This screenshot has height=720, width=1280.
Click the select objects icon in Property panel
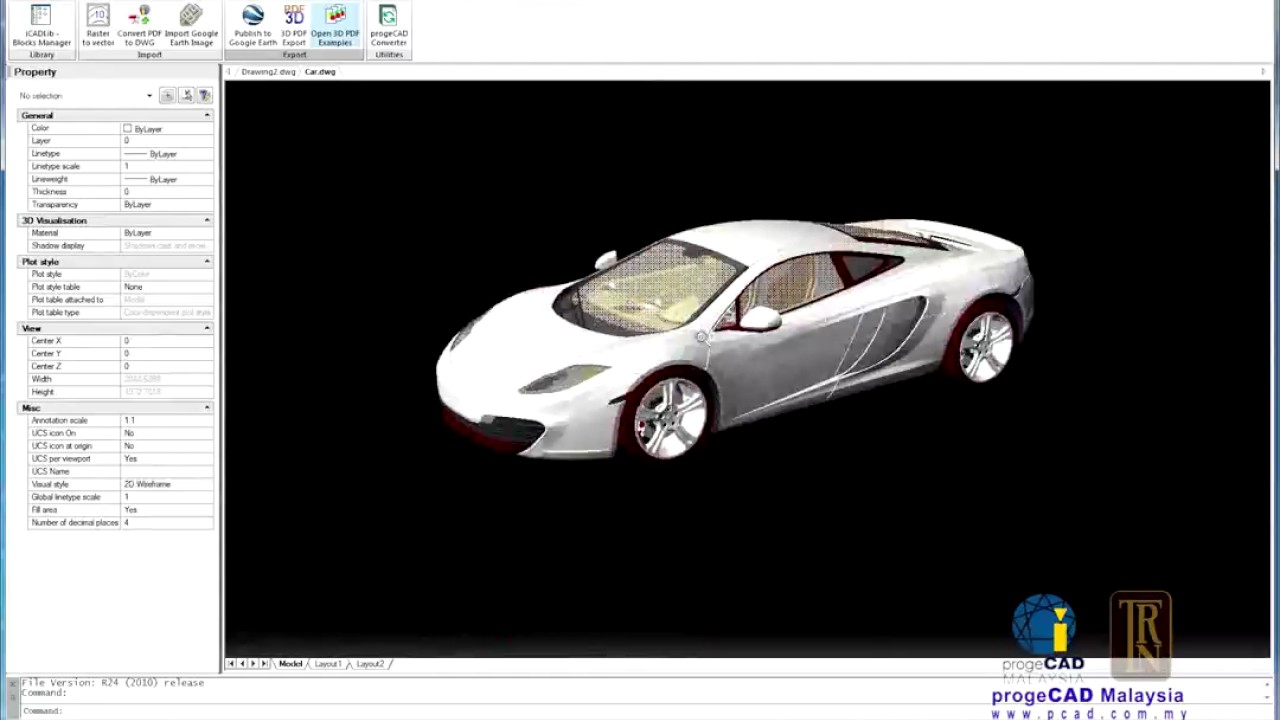click(x=186, y=95)
